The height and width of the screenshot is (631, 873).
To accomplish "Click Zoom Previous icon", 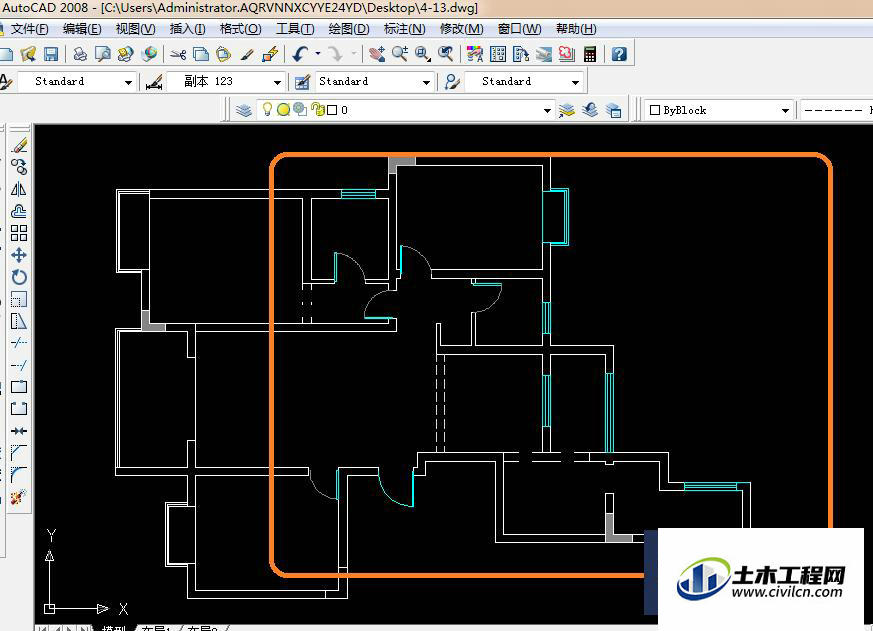I will pos(445,54).
